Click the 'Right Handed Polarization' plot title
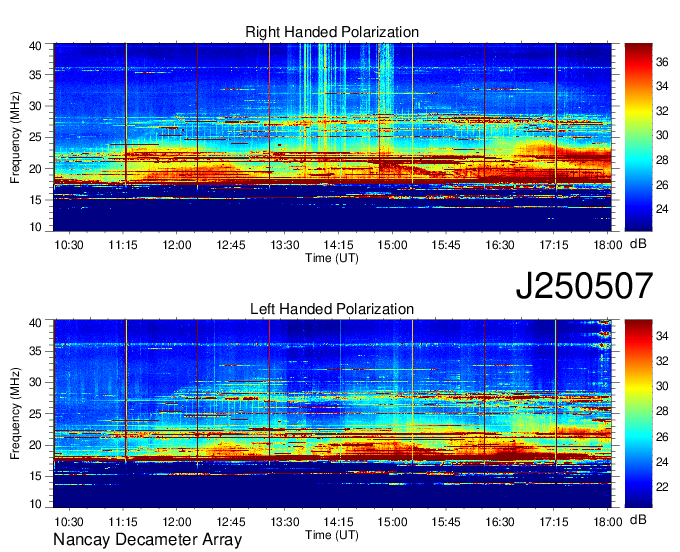The width and height of the screenshot is (680, 552). tap(332, 32)
